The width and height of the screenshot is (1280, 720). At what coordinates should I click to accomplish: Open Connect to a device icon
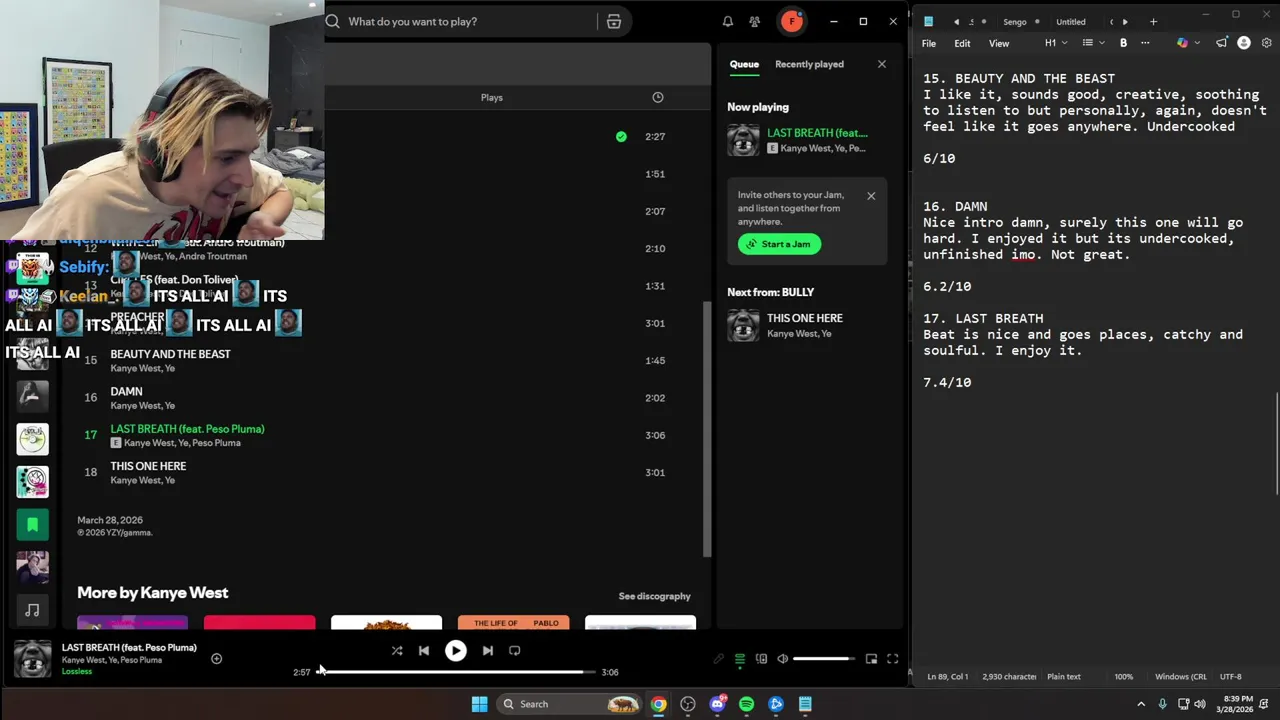(761, 659)
